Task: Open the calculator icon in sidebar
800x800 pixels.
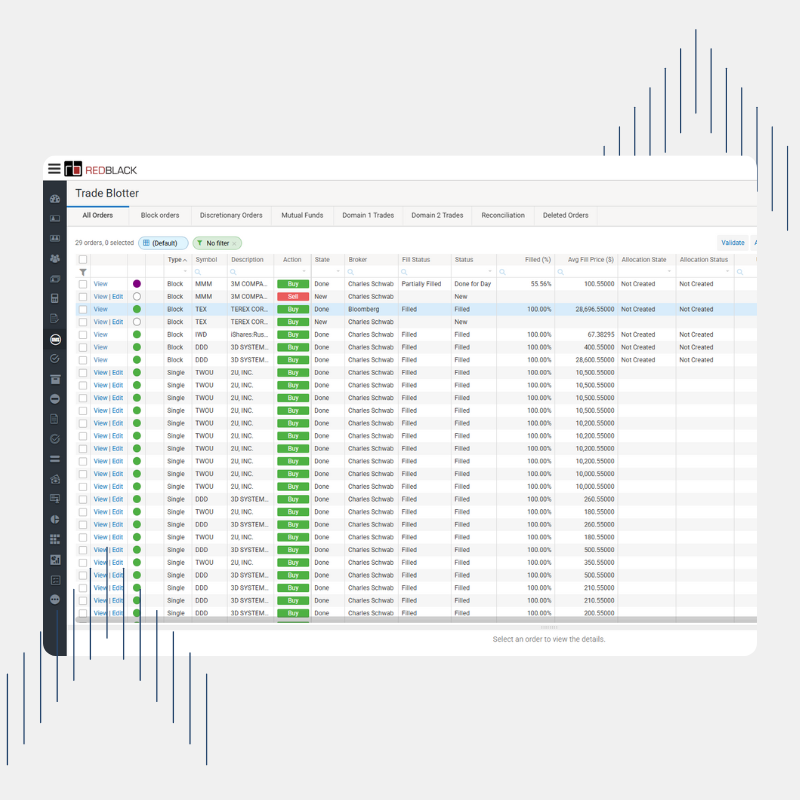Action: (x=55, y=298)
